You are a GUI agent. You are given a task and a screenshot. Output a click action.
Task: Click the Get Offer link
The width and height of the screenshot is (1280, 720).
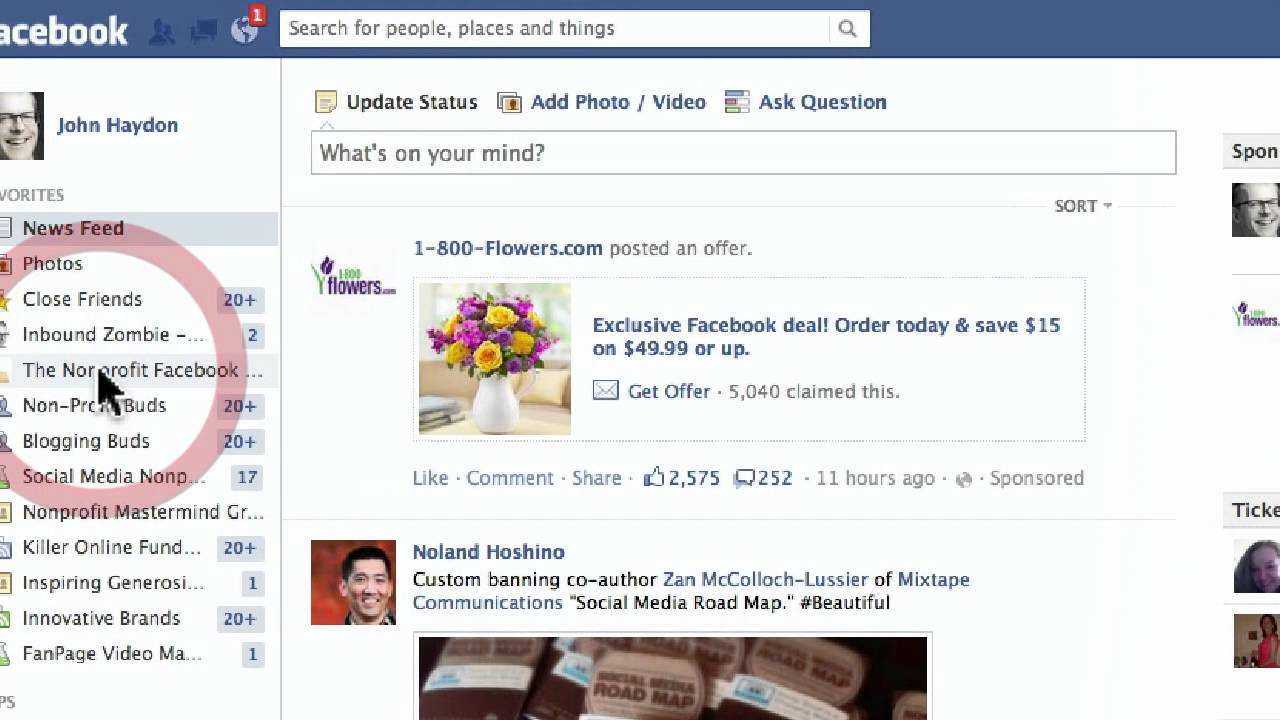(x=669, y=391)
